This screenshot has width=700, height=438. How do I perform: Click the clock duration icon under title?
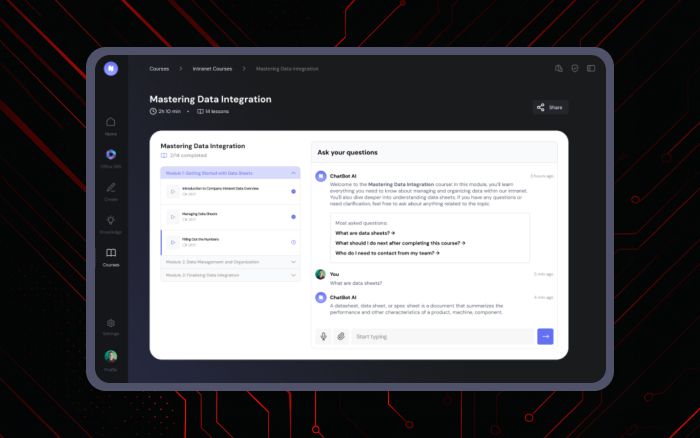[153, 111]
